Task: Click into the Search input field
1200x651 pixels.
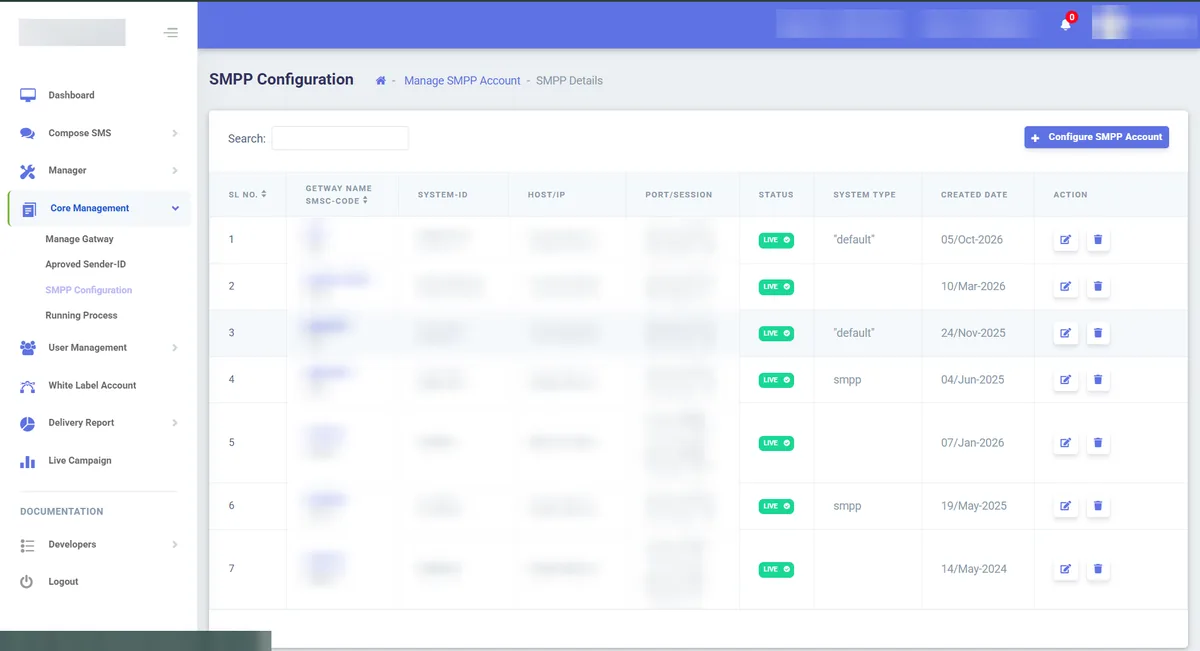Action: click(x=340, y=138)
